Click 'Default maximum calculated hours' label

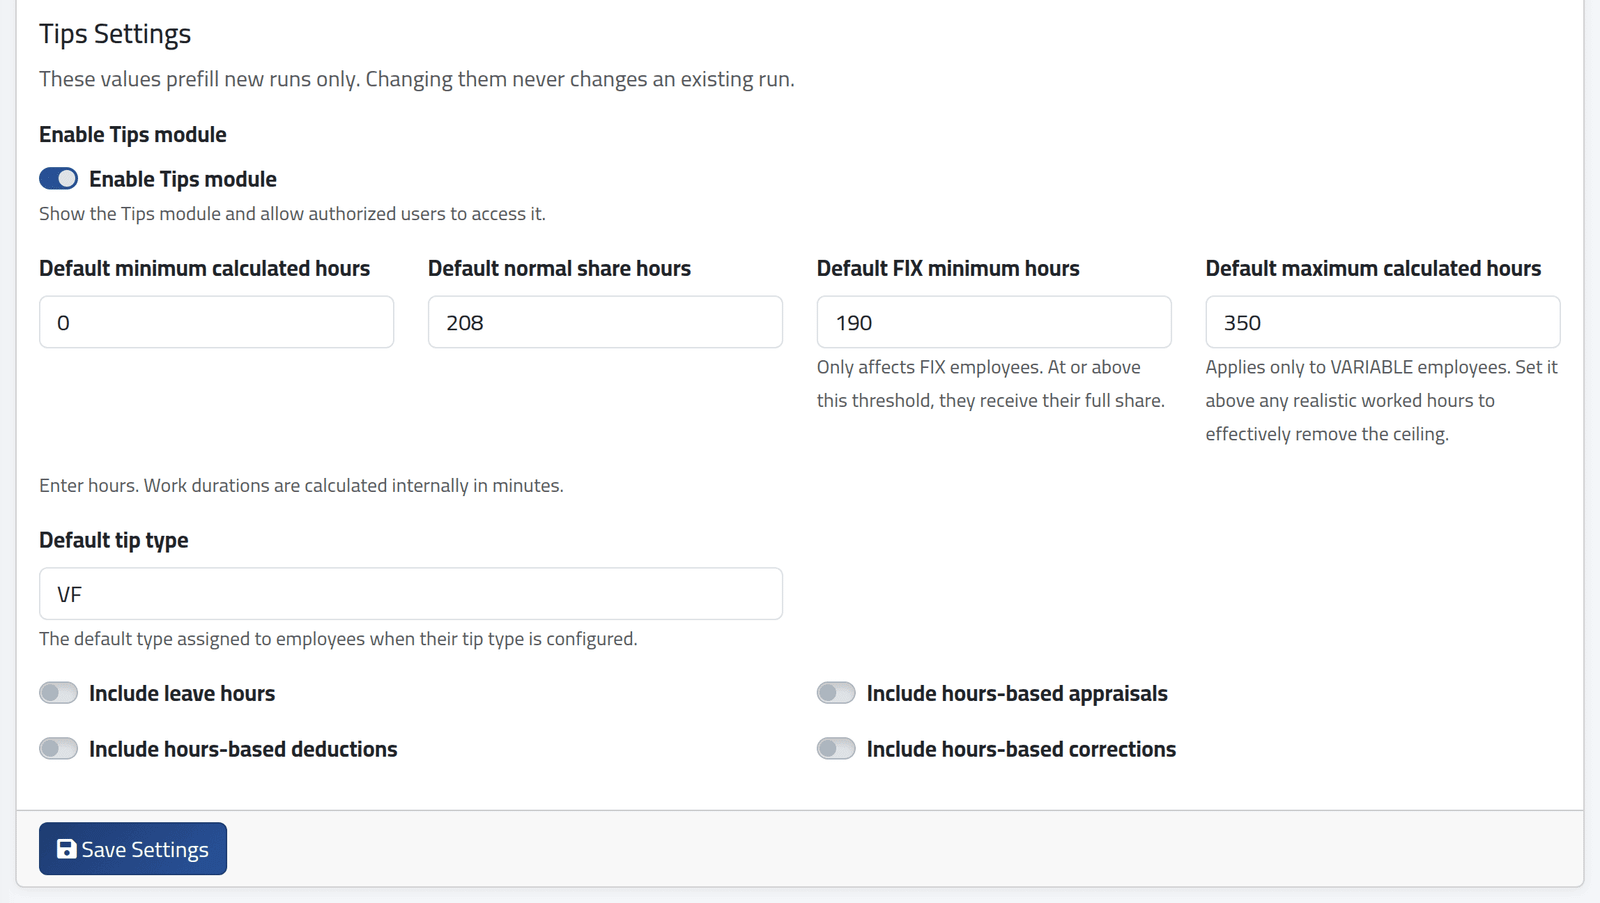coord(1373,268)
